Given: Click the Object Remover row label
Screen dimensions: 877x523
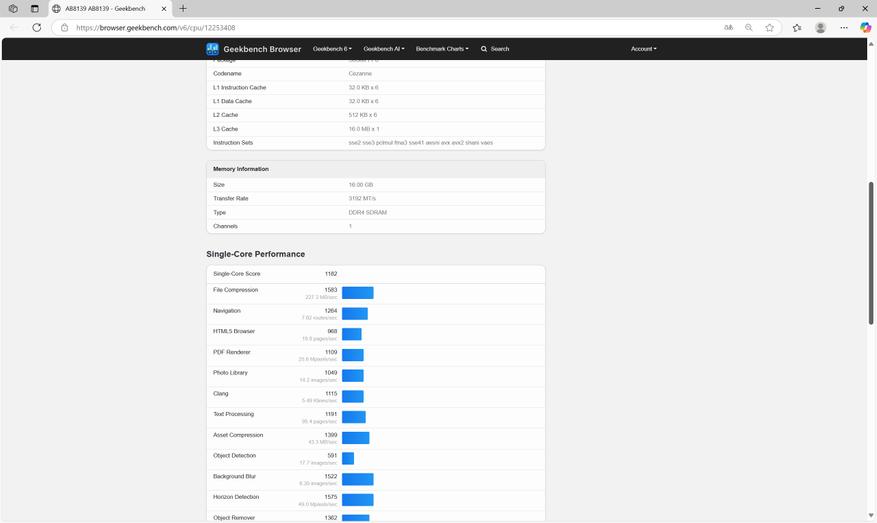Looking at the screenshot, I should (x=234, y=517).
